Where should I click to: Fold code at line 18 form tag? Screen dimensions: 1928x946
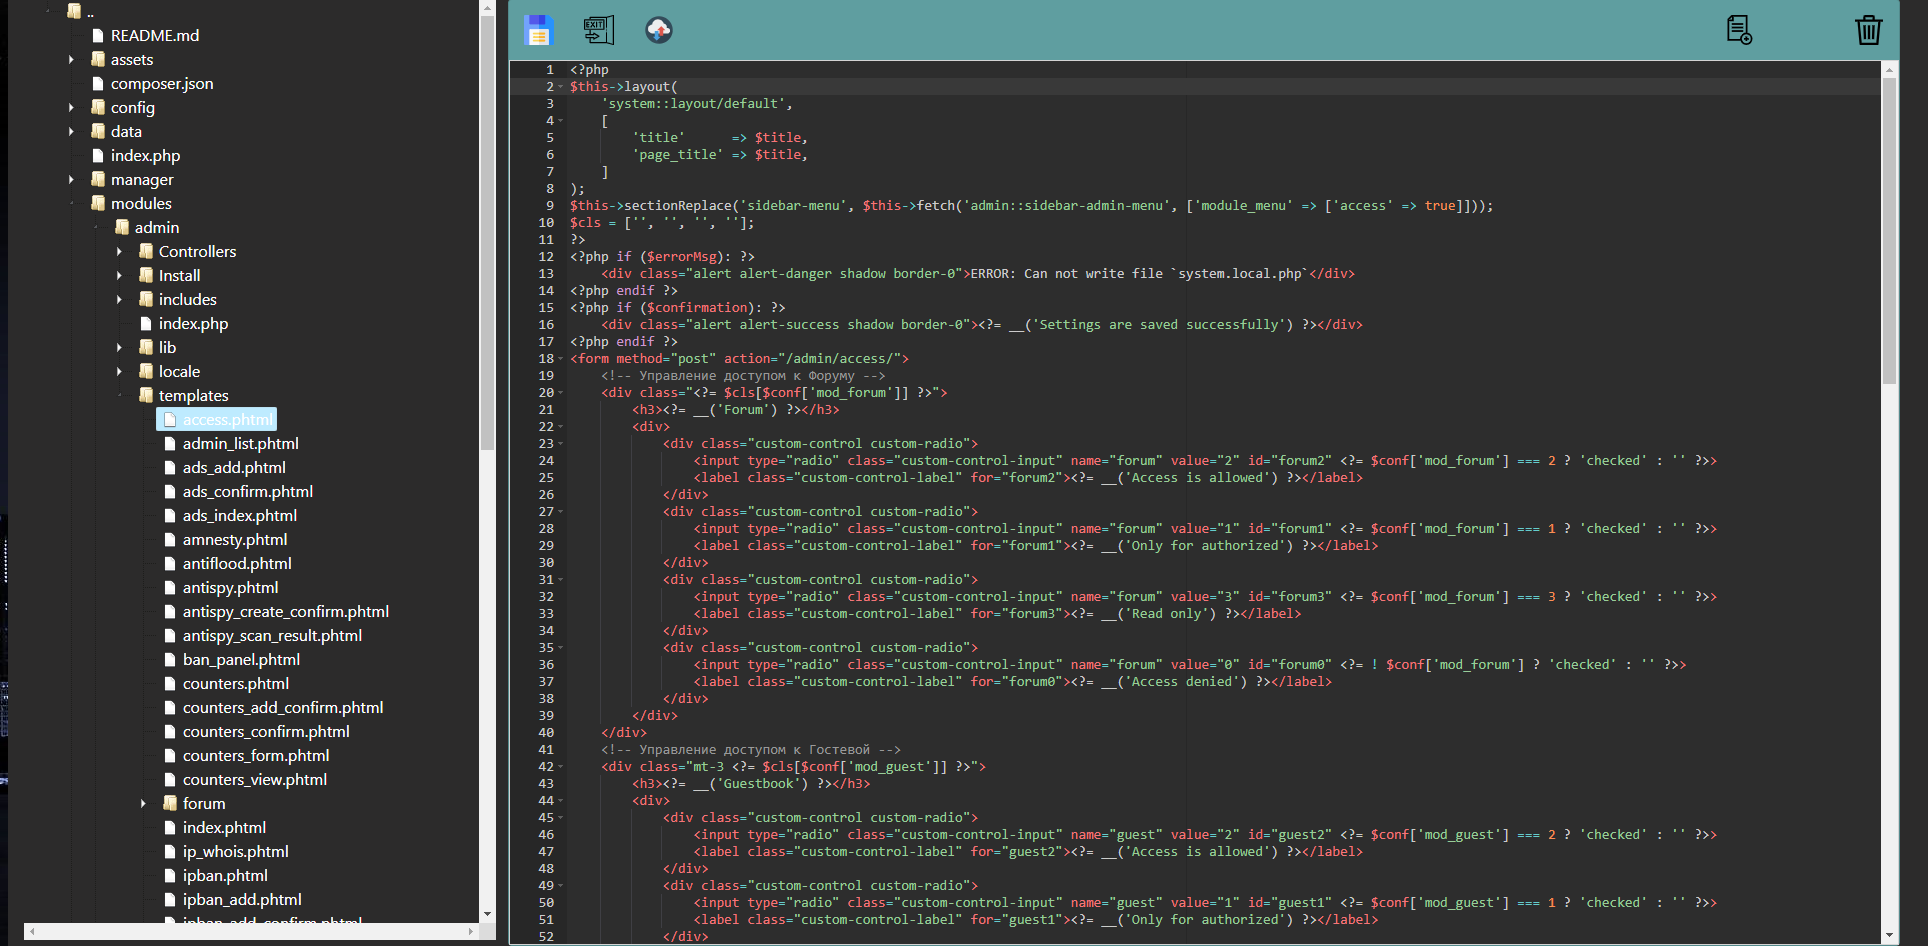[561, 359]
